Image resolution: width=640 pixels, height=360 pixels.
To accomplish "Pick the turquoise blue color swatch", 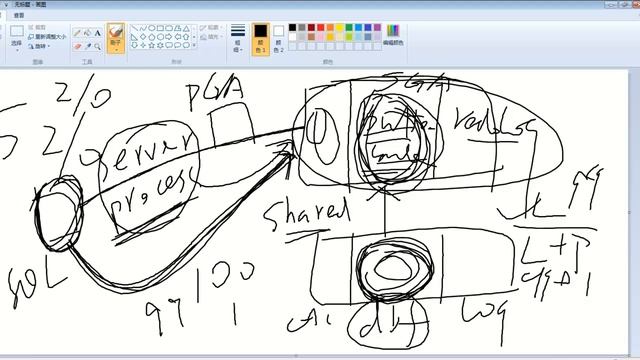I will 358,27.
